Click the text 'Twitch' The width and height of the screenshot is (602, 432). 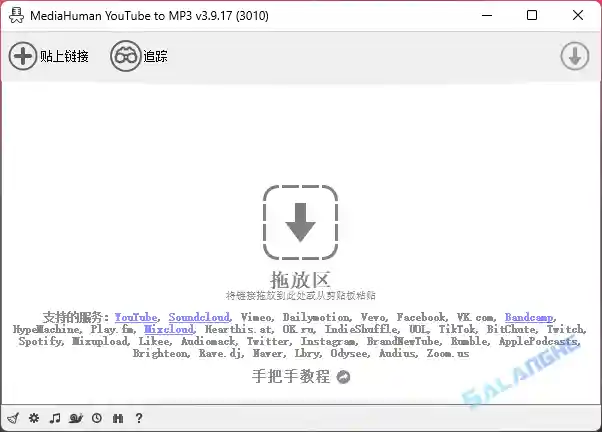[x=565, y=329]
